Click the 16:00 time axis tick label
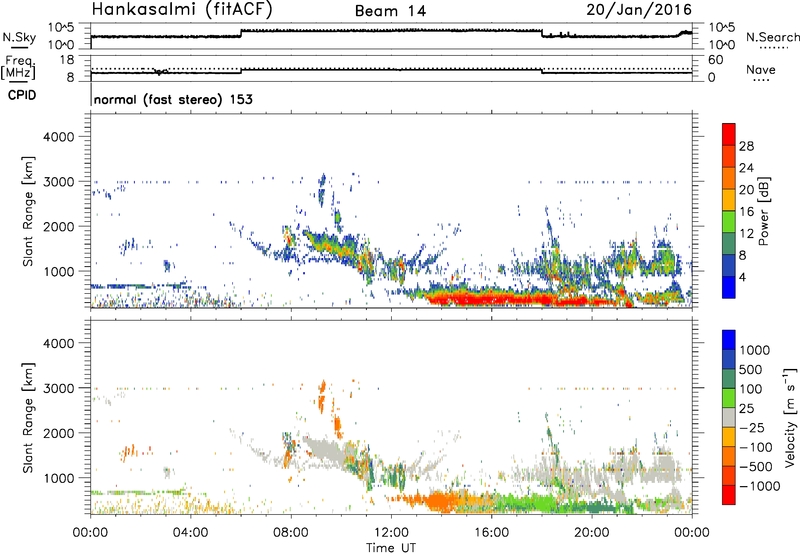The height and width of the screenshot is (554, 800). click(491, 533)
